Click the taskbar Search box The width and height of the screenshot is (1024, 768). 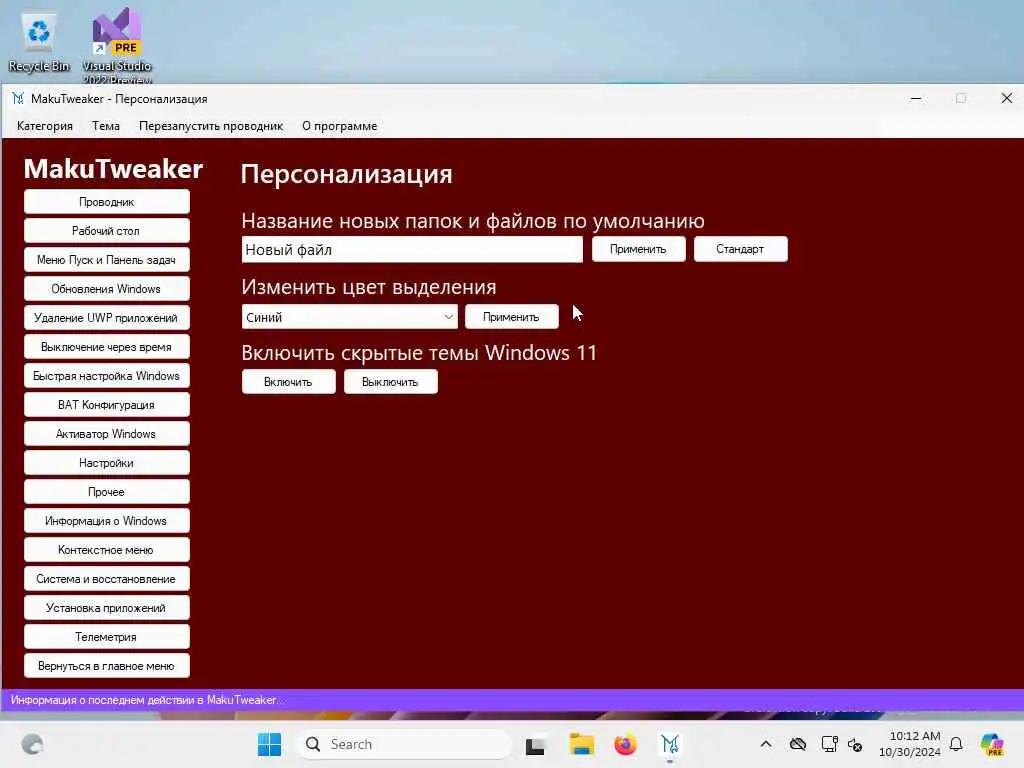(404, 744)
